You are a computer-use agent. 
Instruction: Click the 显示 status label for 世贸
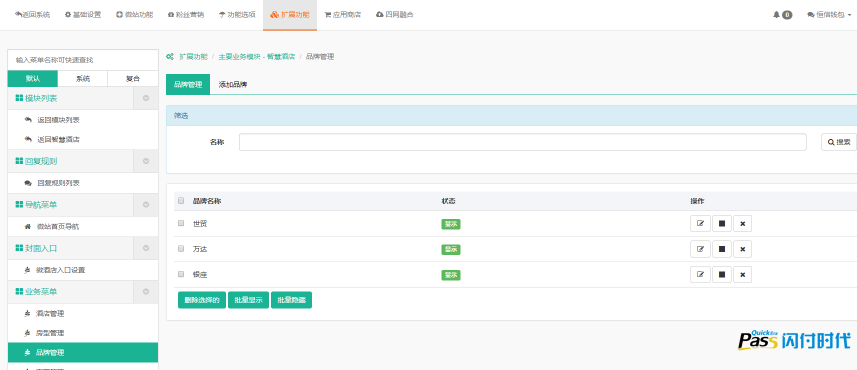pos(451,224)
